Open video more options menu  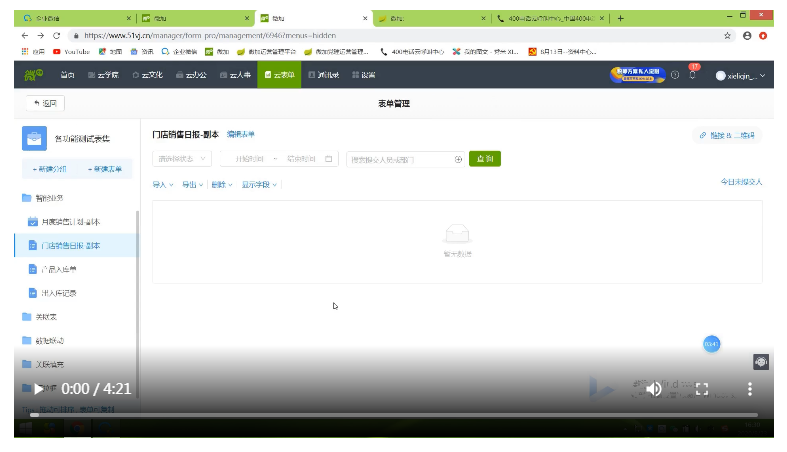click(x=750, y=389)
